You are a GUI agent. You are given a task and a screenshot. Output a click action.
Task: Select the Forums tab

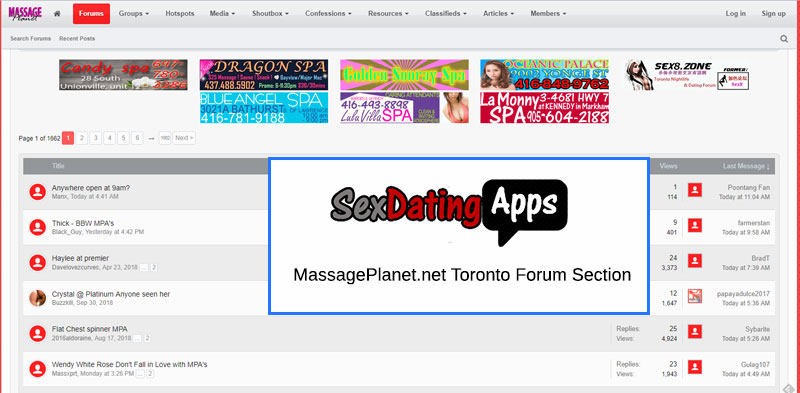point(91,14)
